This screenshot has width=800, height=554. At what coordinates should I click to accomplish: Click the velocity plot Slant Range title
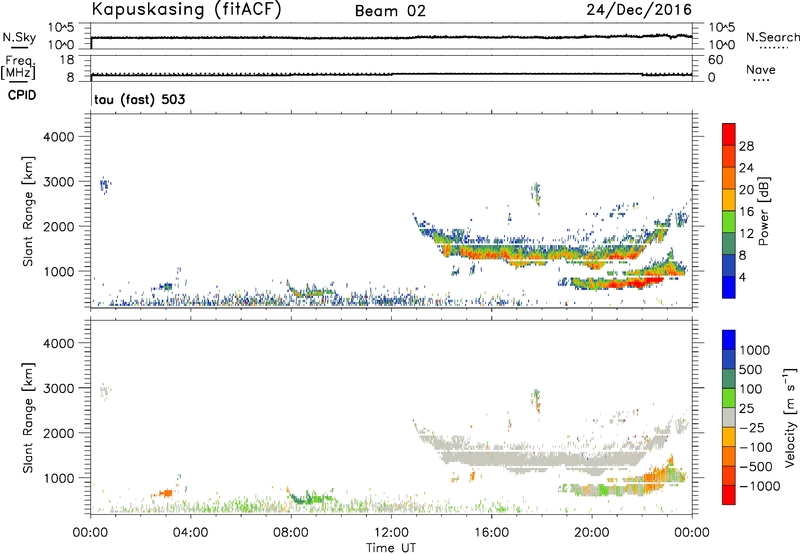(28, 418)
